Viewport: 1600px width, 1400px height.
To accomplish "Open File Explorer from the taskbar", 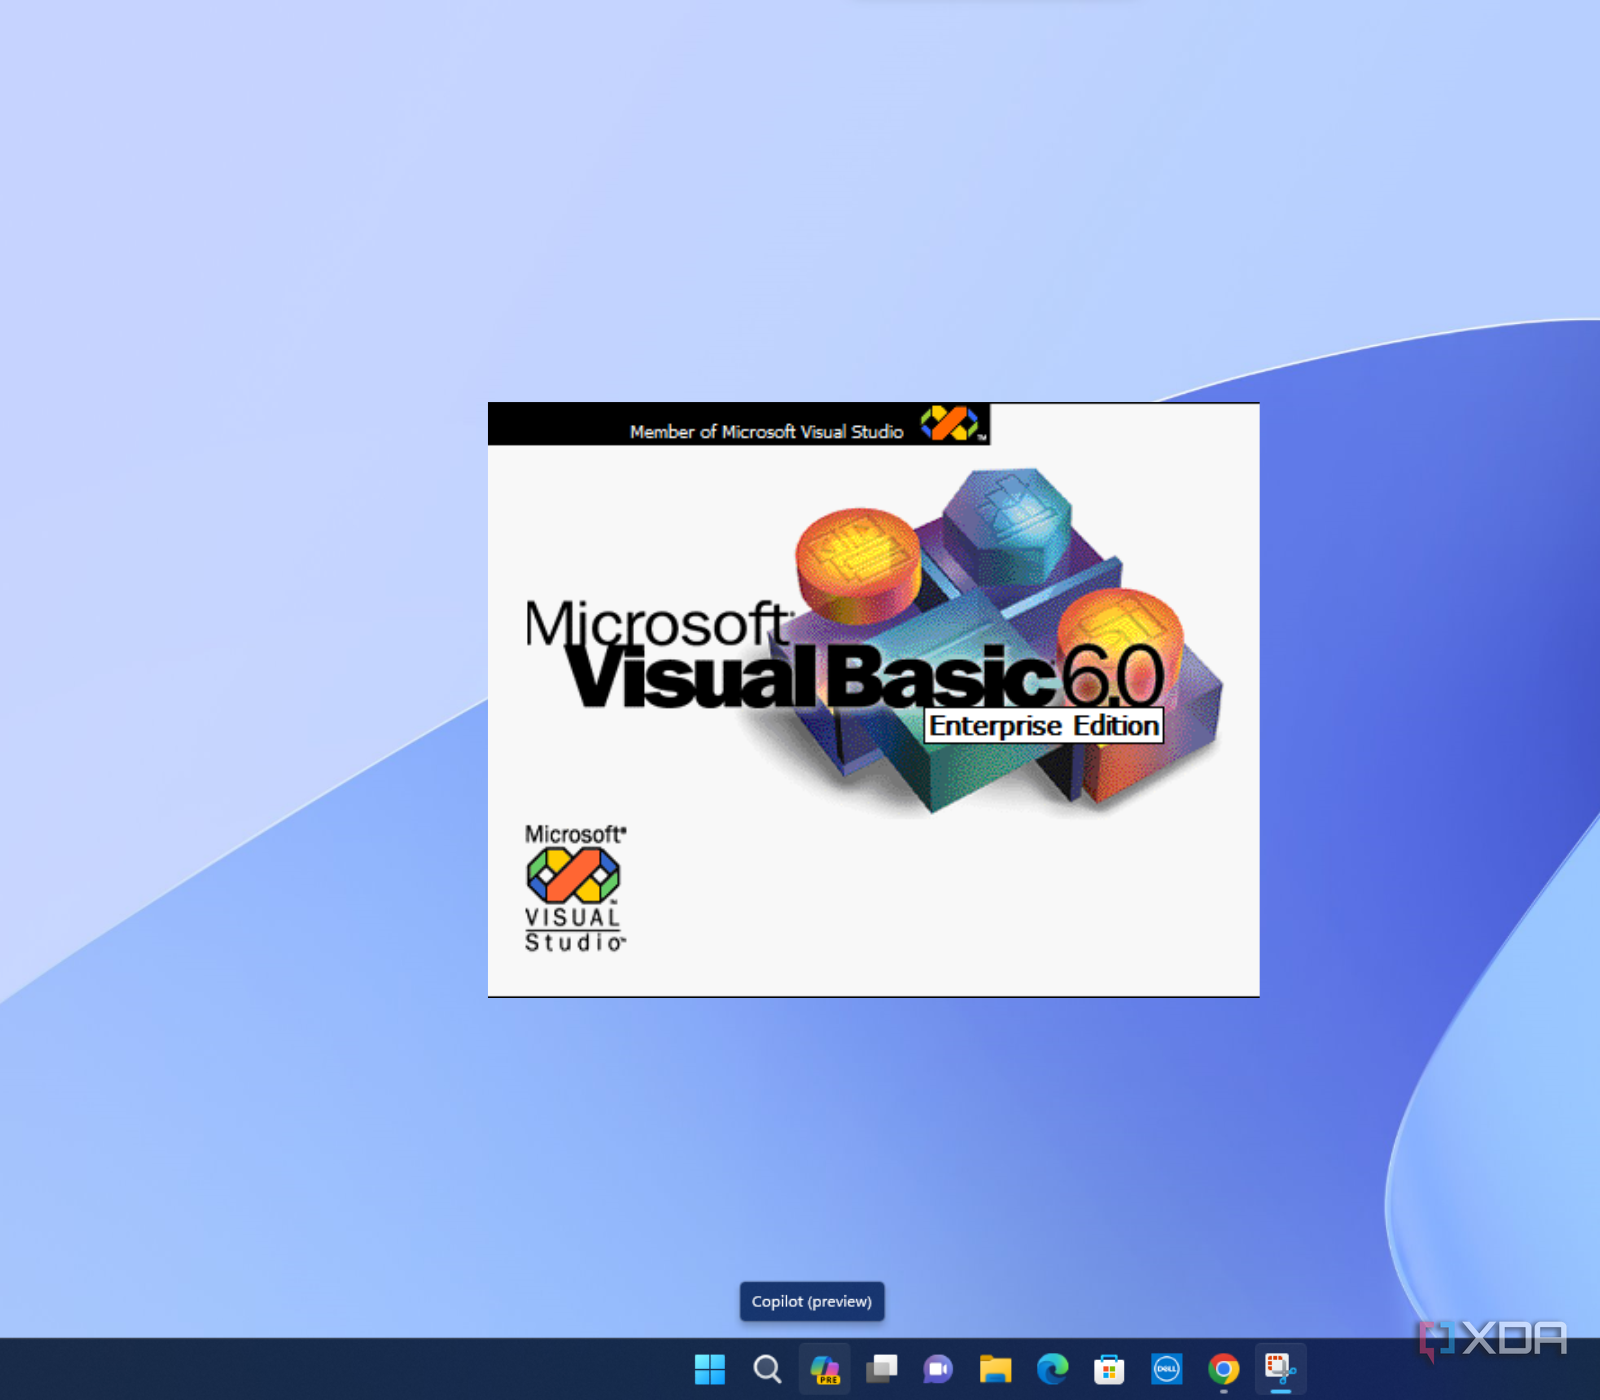I will point(995,1369).
